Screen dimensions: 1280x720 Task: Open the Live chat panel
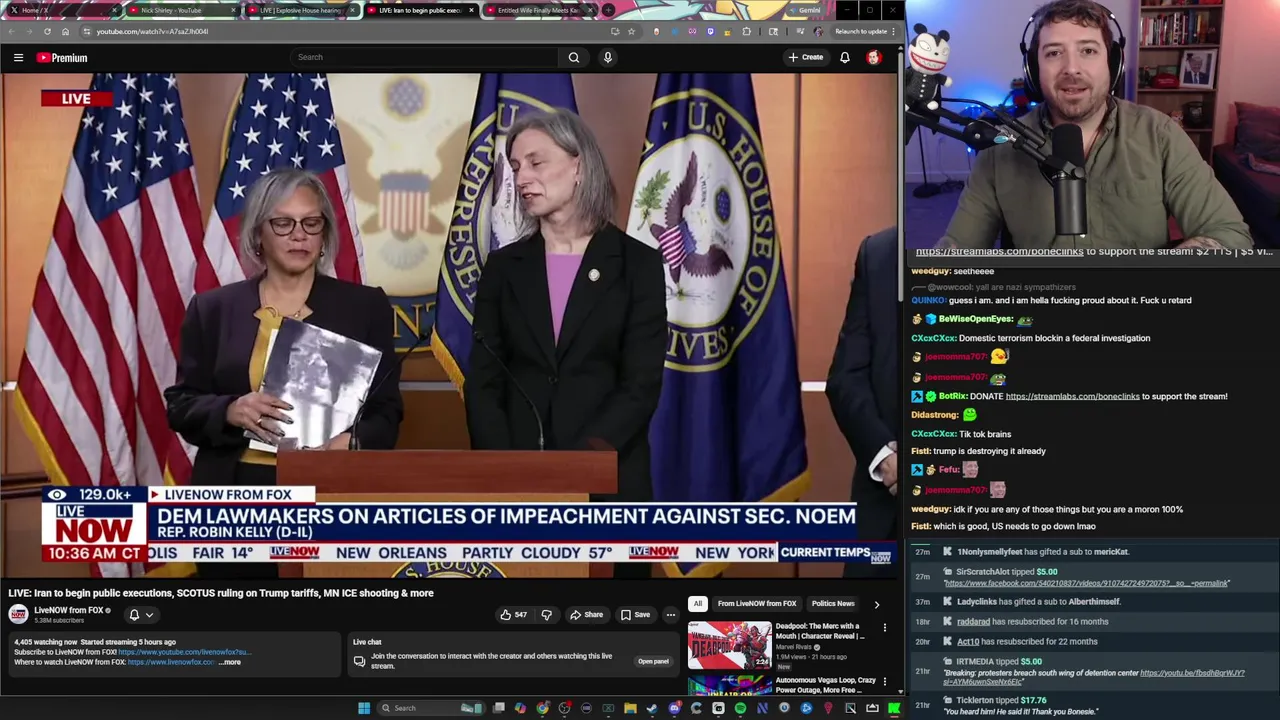(x=653, y=661)
